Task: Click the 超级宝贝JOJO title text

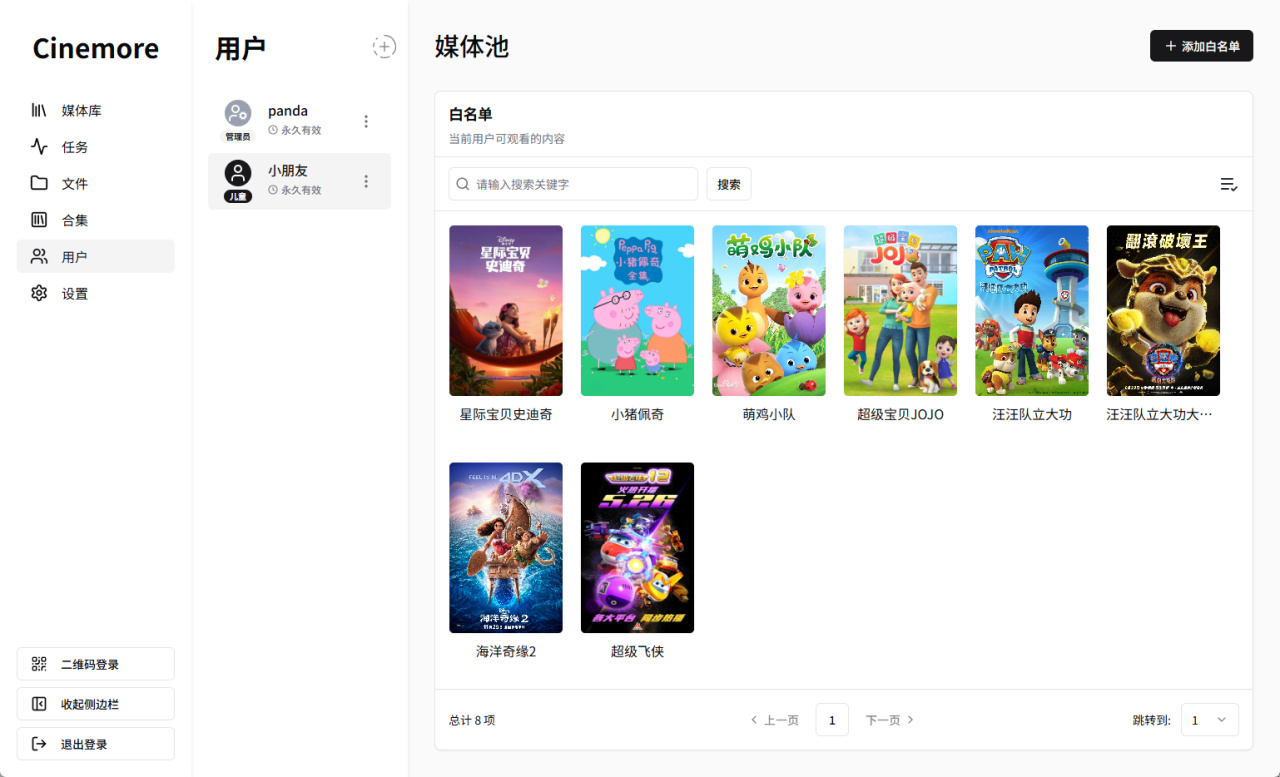Action: [900, 414]
